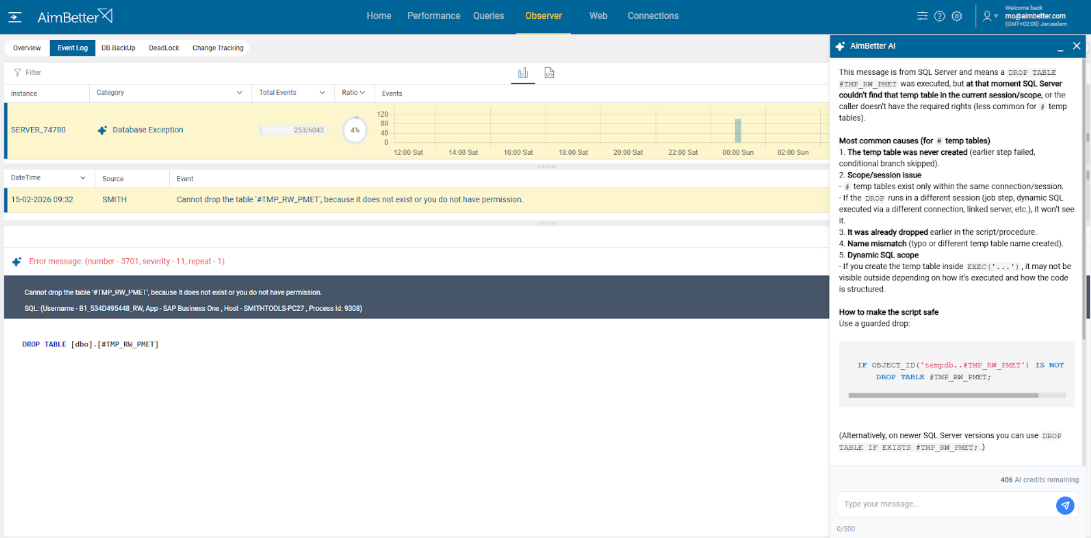Send message with the paper plane button
Screen dimensions: 1091x538
(x=1065, y=505)
